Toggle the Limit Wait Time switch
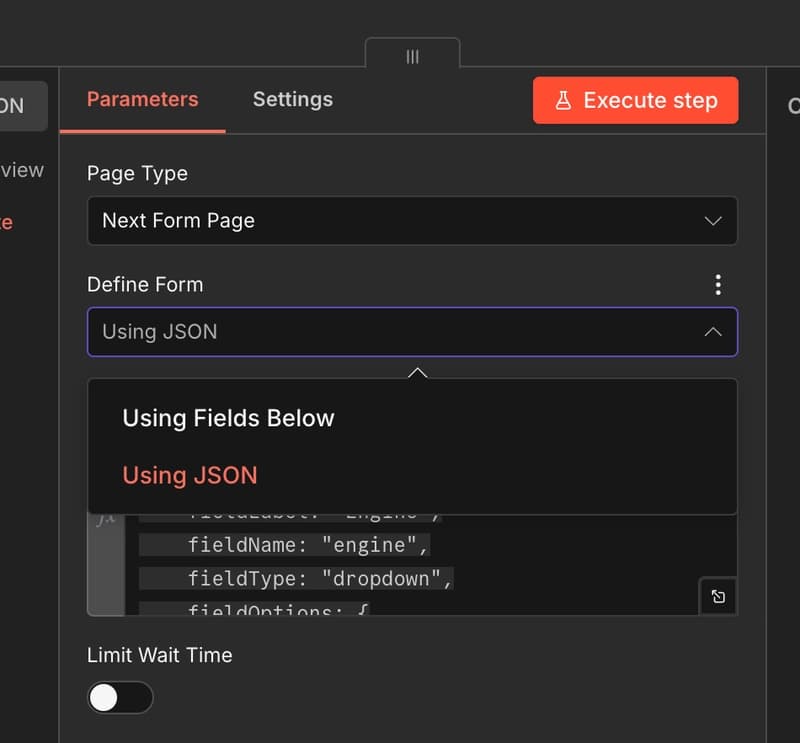800x743 pixels. point(120,698)
